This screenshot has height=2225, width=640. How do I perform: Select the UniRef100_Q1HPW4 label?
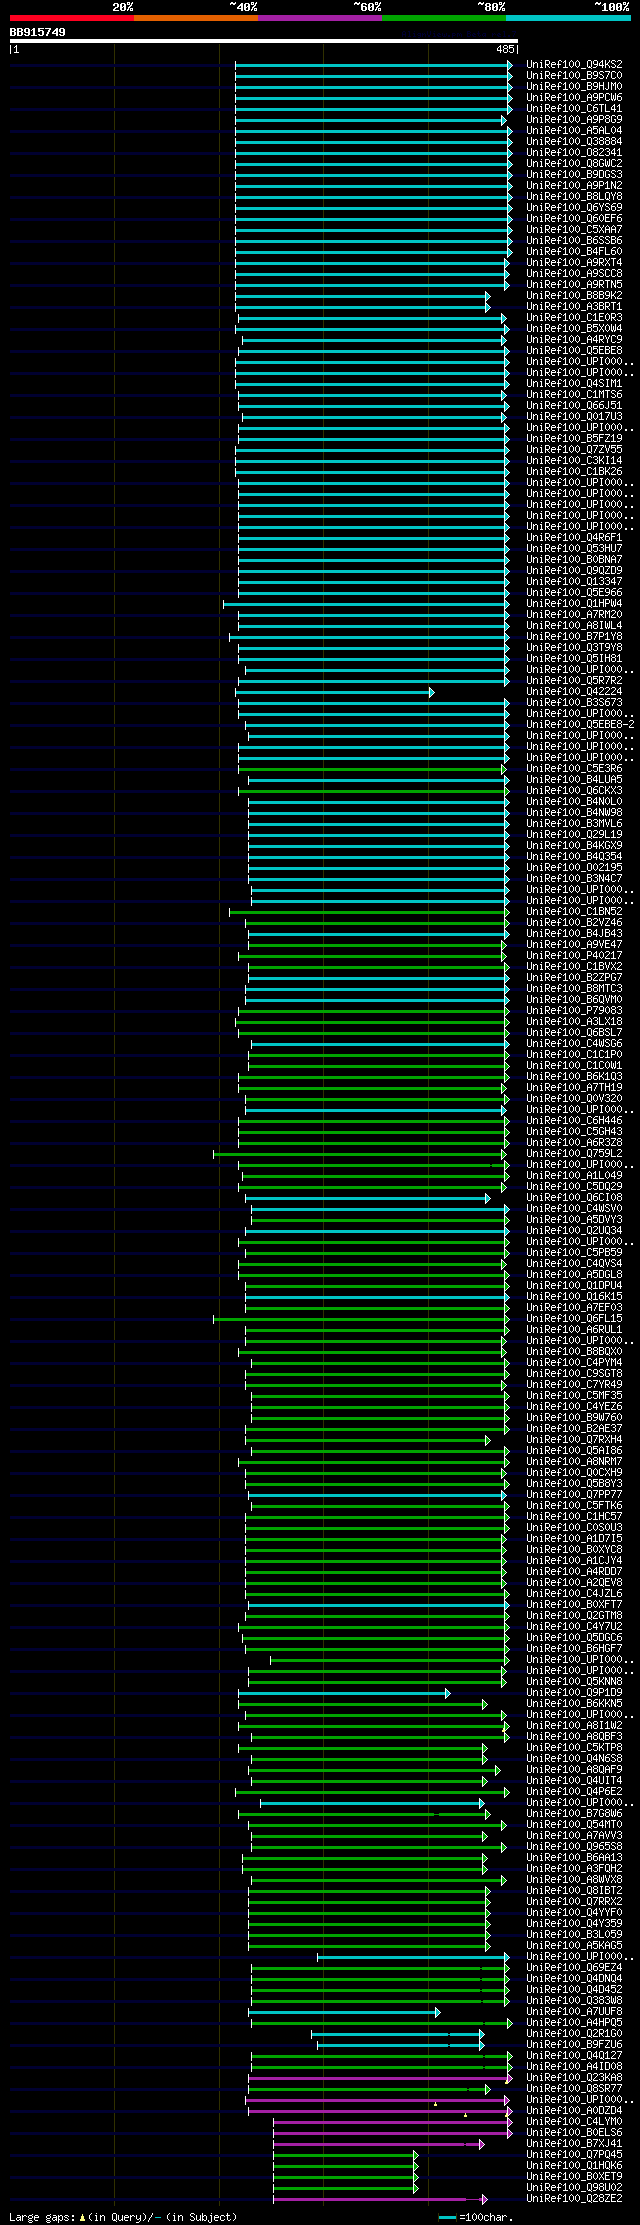tap(574, 603)
